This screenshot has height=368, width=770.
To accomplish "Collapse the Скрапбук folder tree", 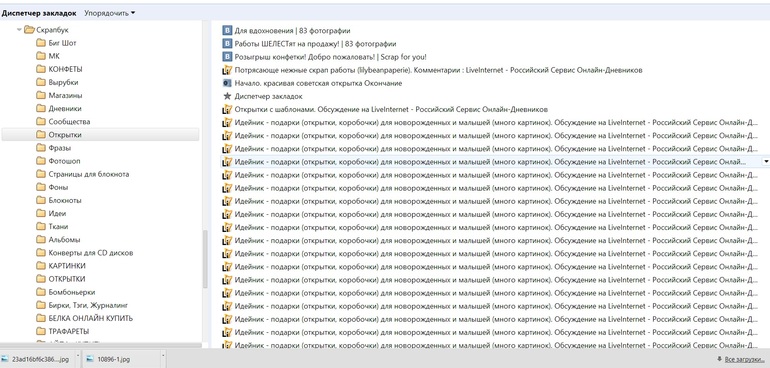I will 19,30.
